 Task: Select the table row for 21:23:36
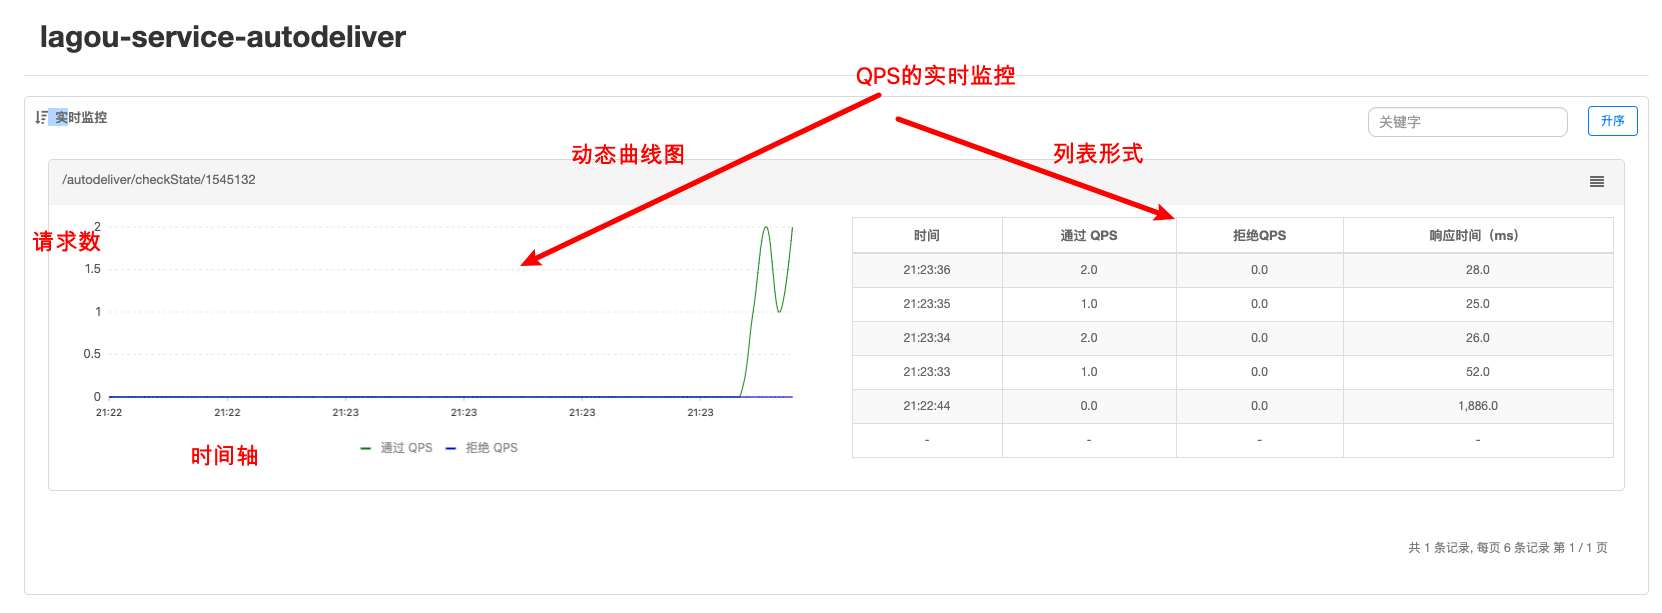[x=1232, y=270]
